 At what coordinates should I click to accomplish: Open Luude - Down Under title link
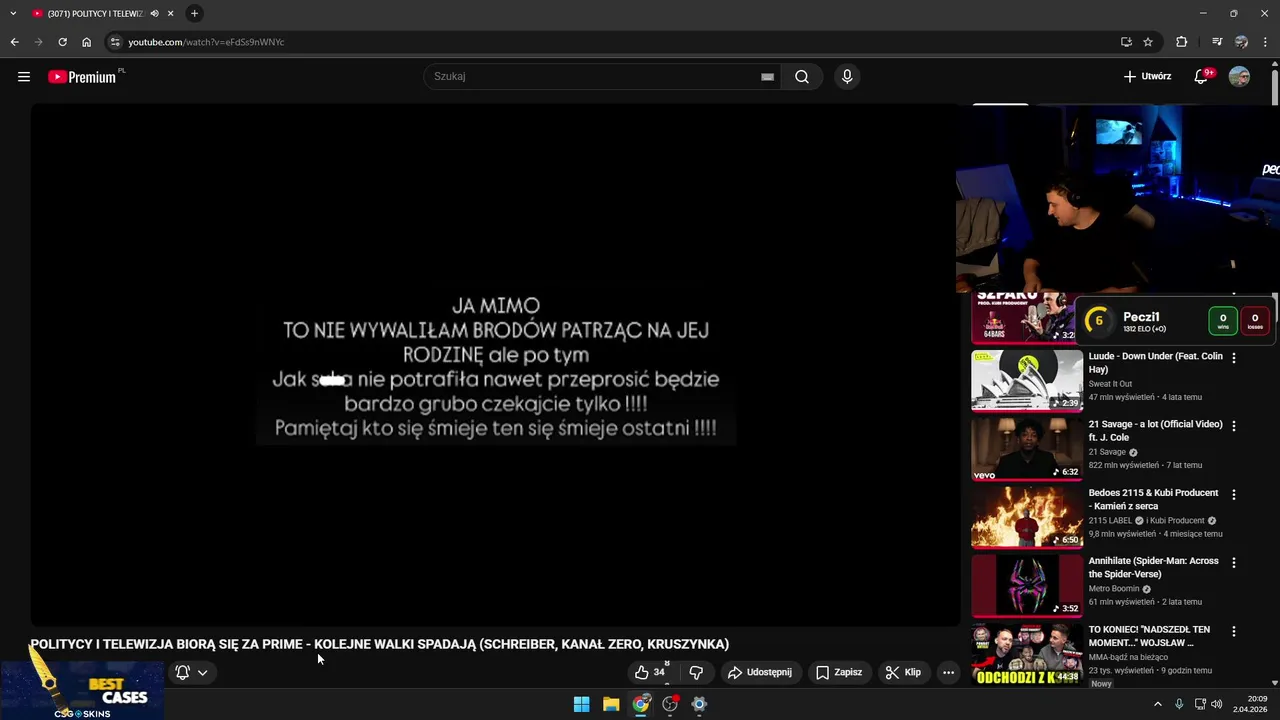(x=1155, y=363)
